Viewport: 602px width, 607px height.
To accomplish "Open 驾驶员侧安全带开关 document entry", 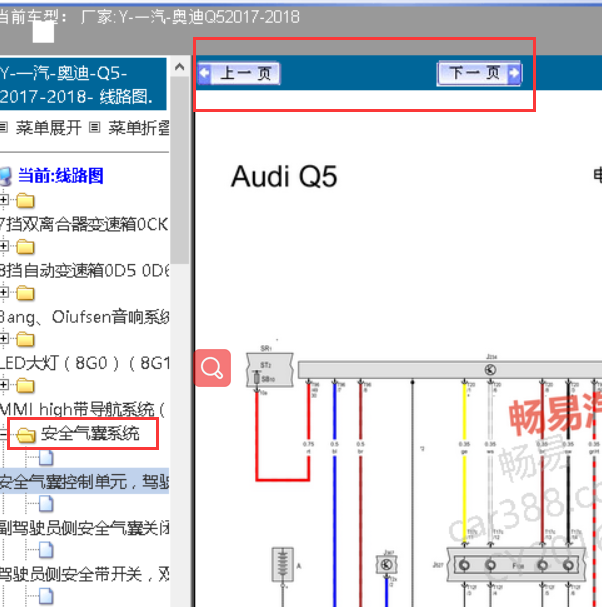I will coord(84,574).
